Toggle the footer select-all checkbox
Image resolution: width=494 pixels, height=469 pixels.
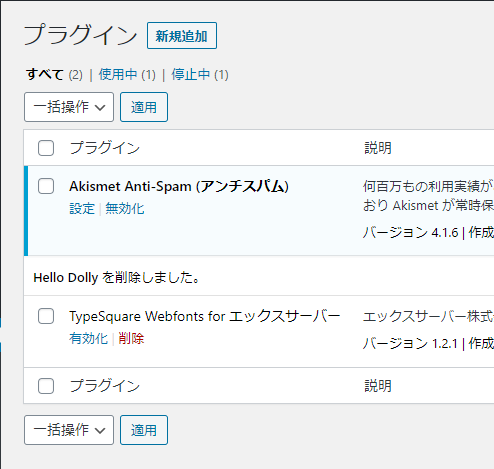[x=46, y=386]
